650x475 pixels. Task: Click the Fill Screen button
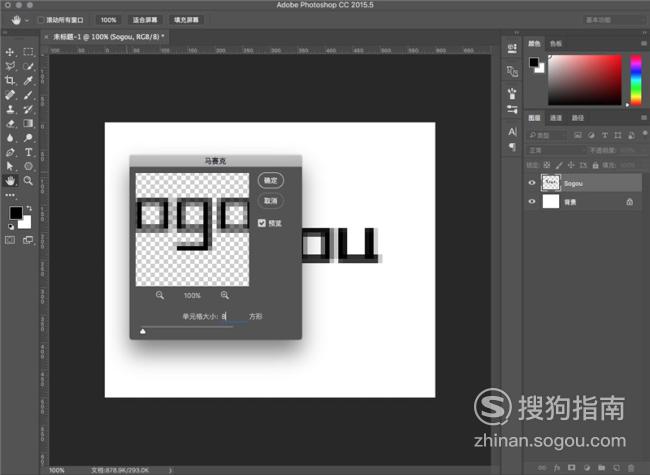coord(186,20)
